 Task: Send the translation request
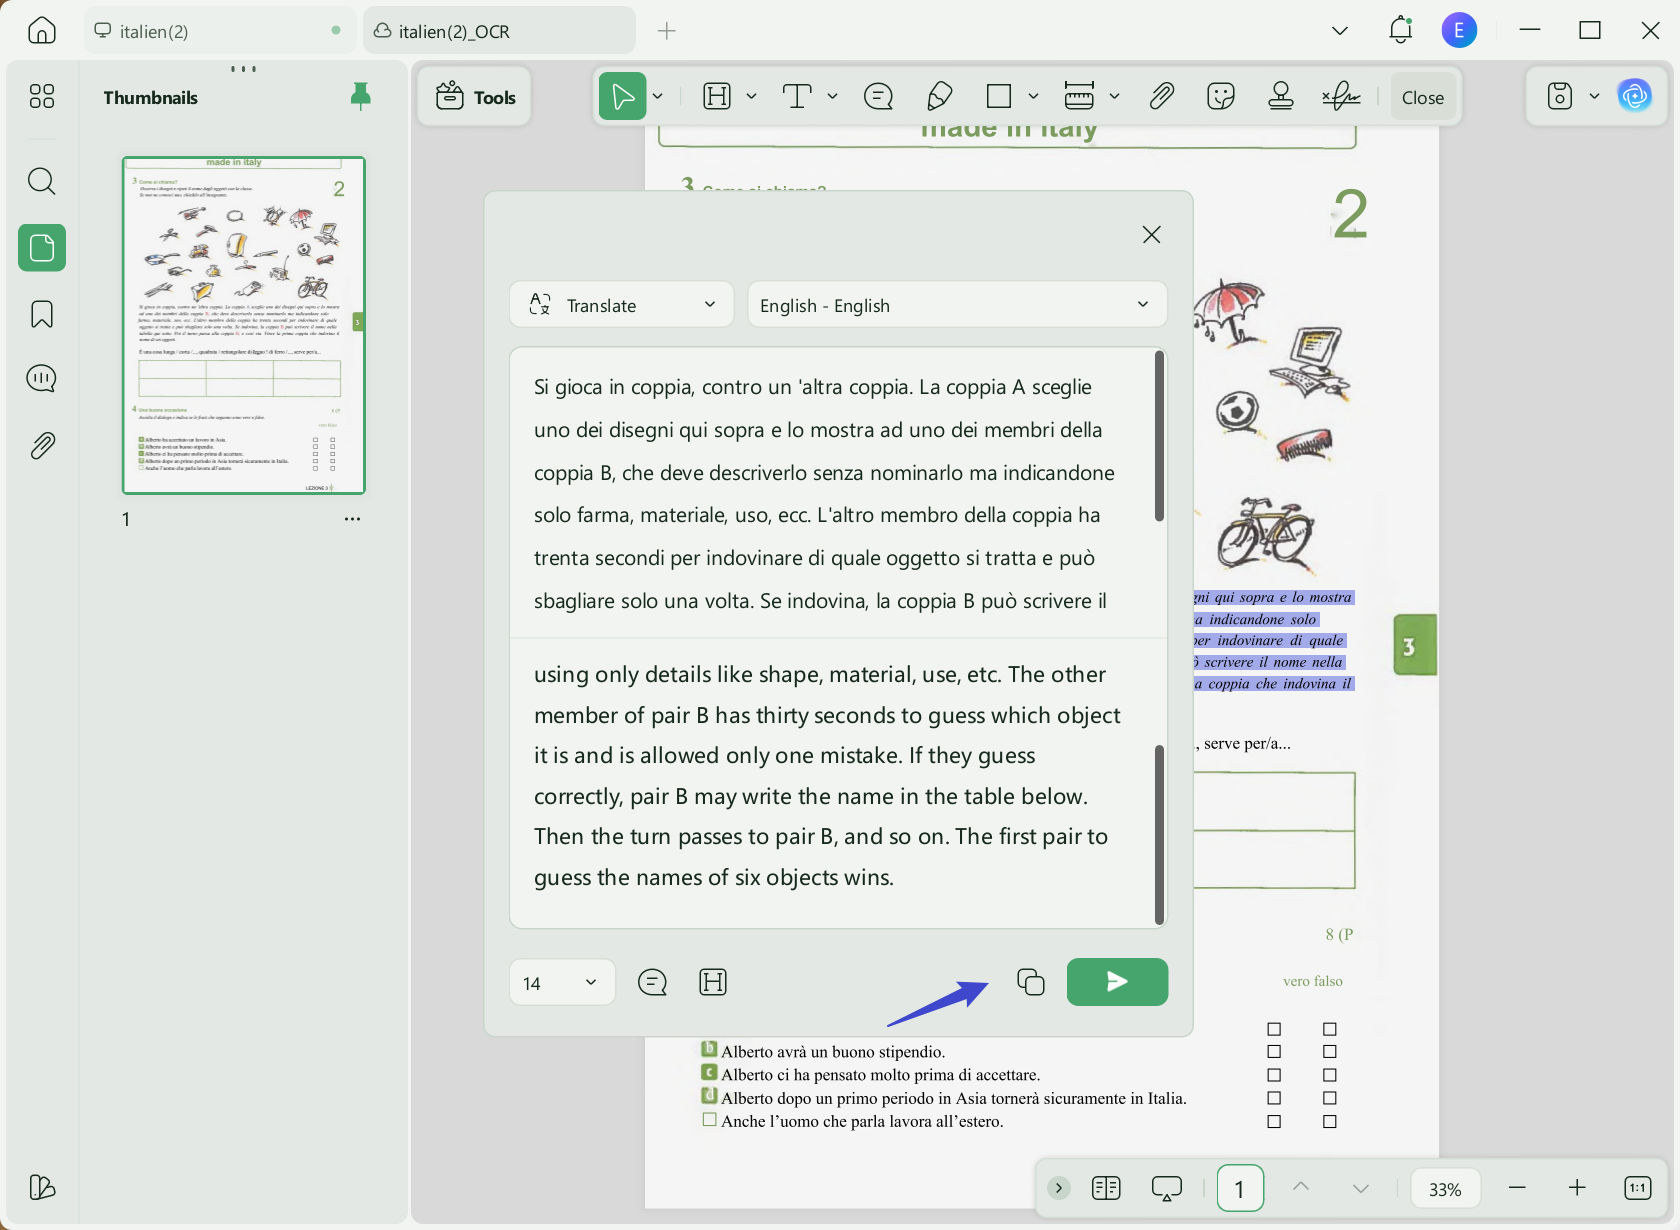1117,982
